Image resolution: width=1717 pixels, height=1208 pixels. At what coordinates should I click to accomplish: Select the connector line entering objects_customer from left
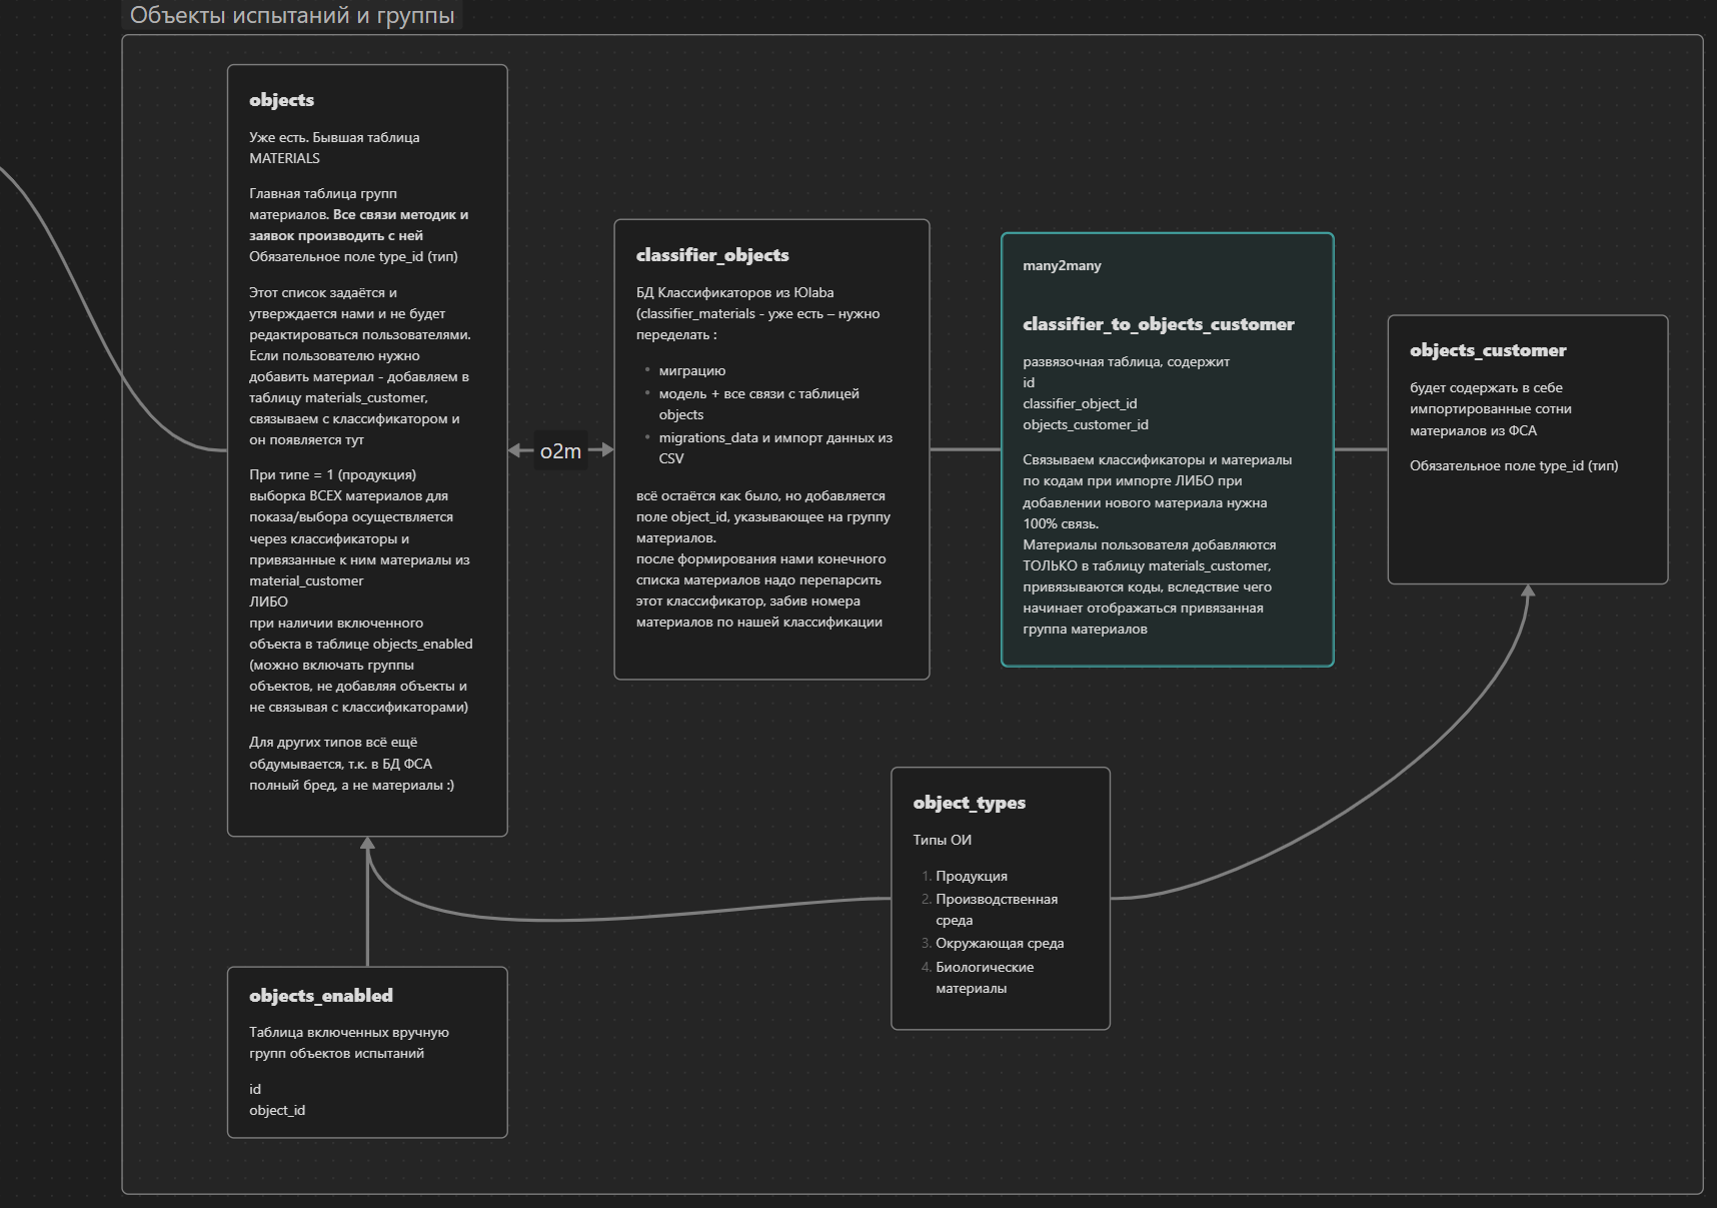coord(1360,450)
